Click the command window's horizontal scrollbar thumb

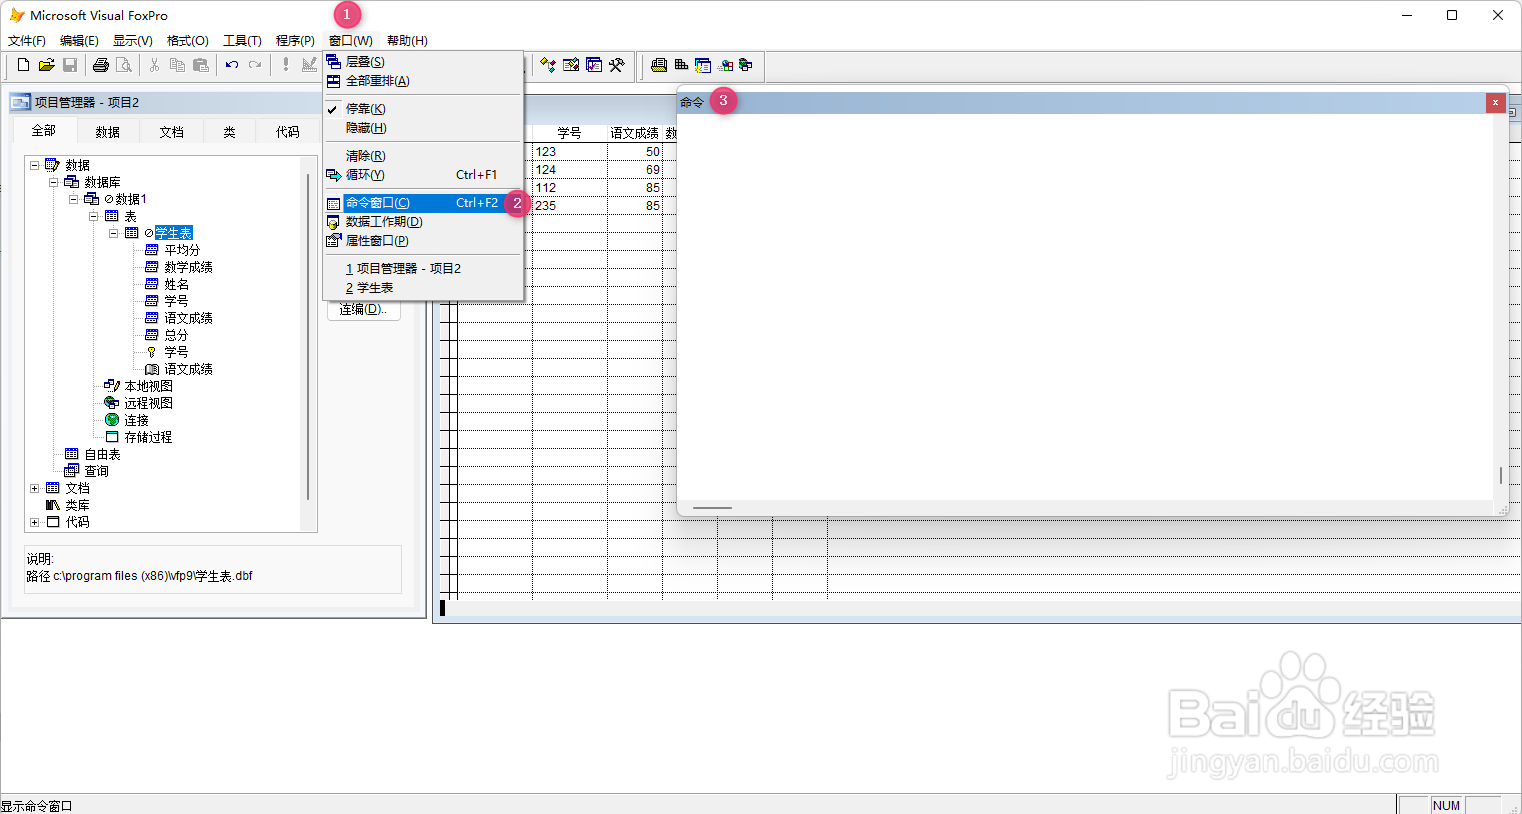click(x=712, y=508)
